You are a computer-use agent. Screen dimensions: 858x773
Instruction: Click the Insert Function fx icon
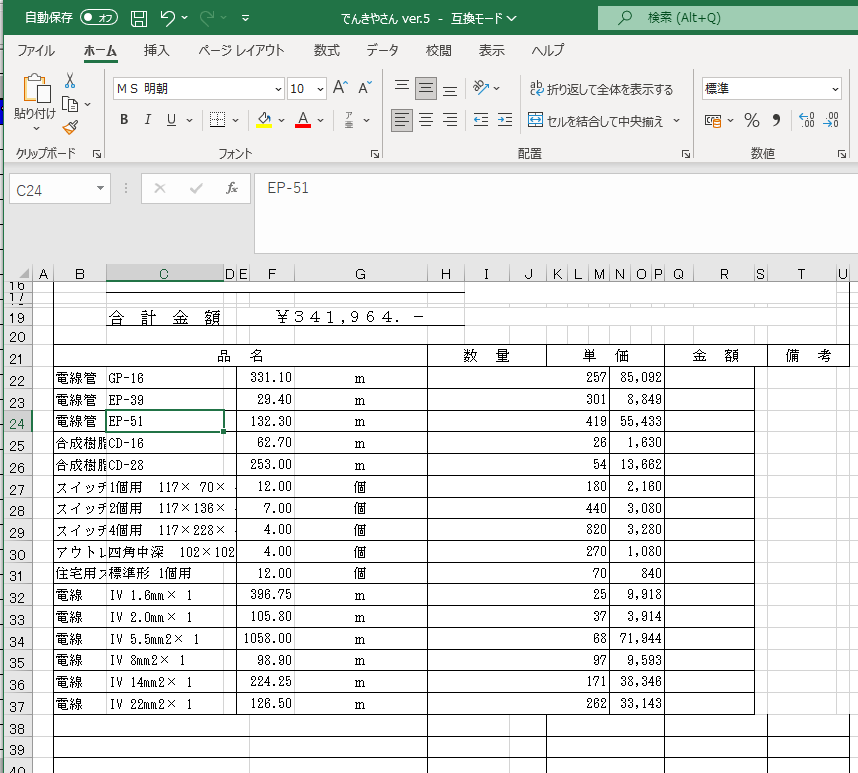pos(231,189)
